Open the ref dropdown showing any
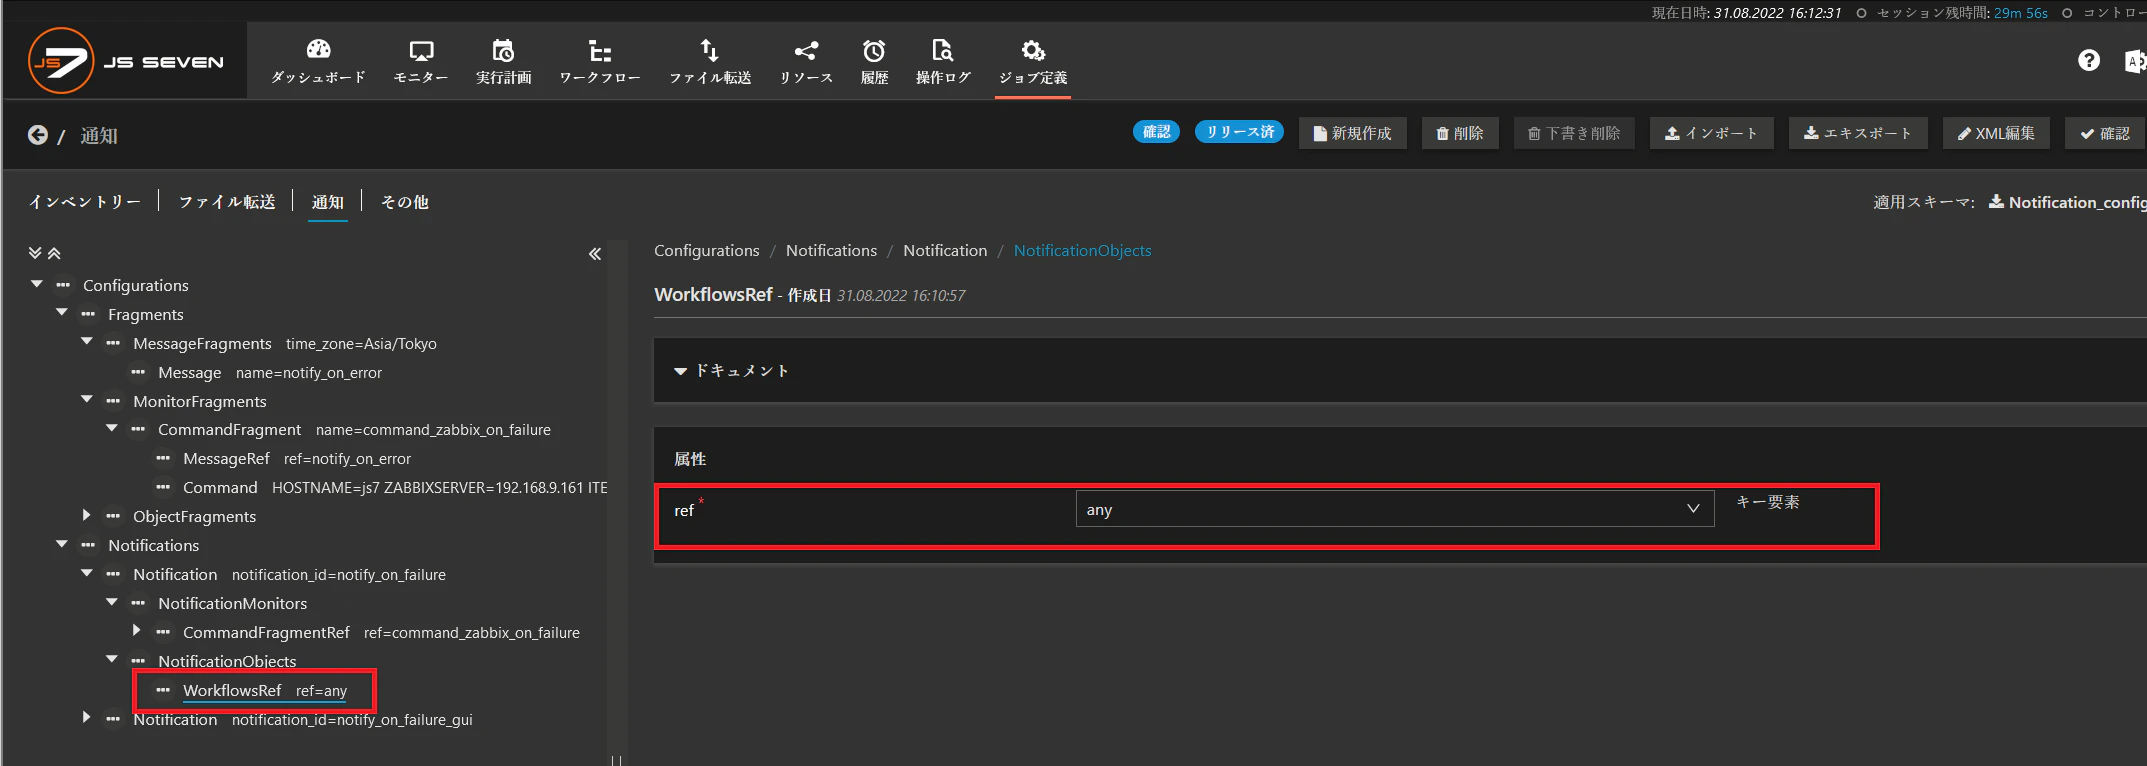 (1395, 509)
